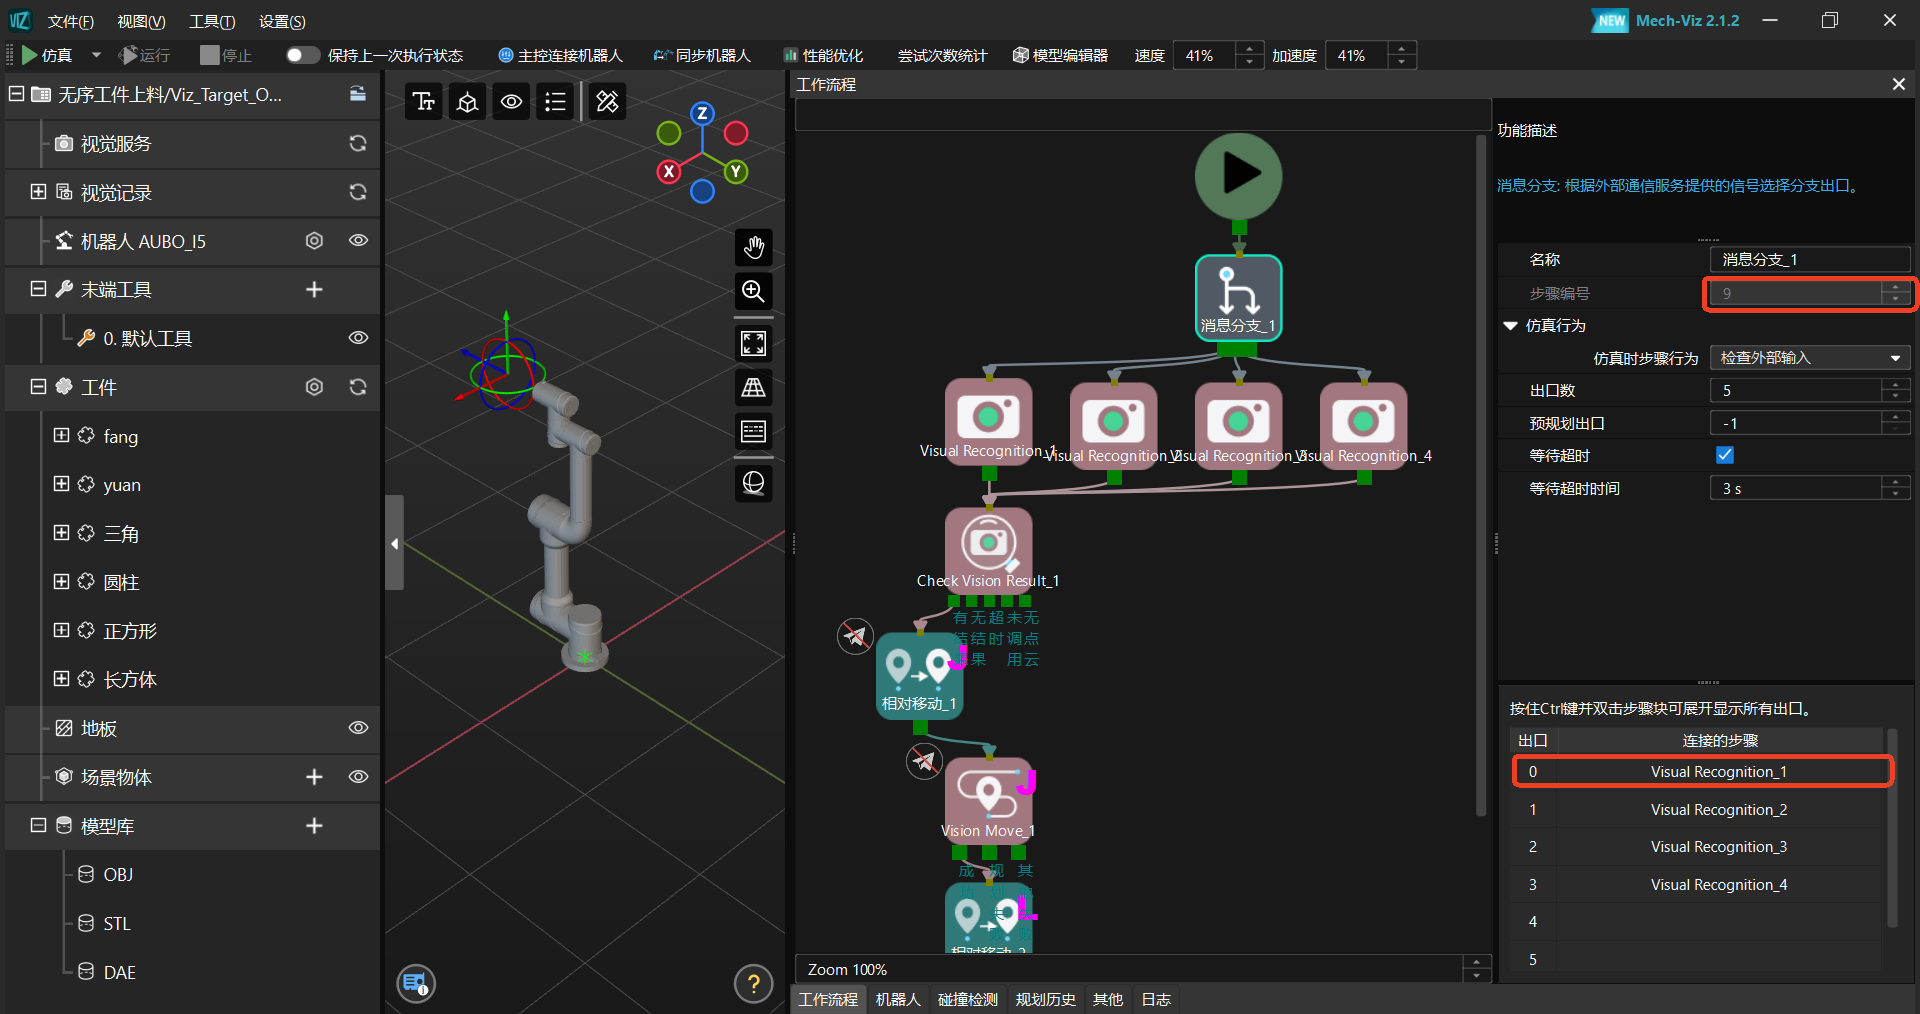Hide the 机器人 AUBO_I5 robot visibility
The image size is (1920, 1014).
click(x=358, y=241)
